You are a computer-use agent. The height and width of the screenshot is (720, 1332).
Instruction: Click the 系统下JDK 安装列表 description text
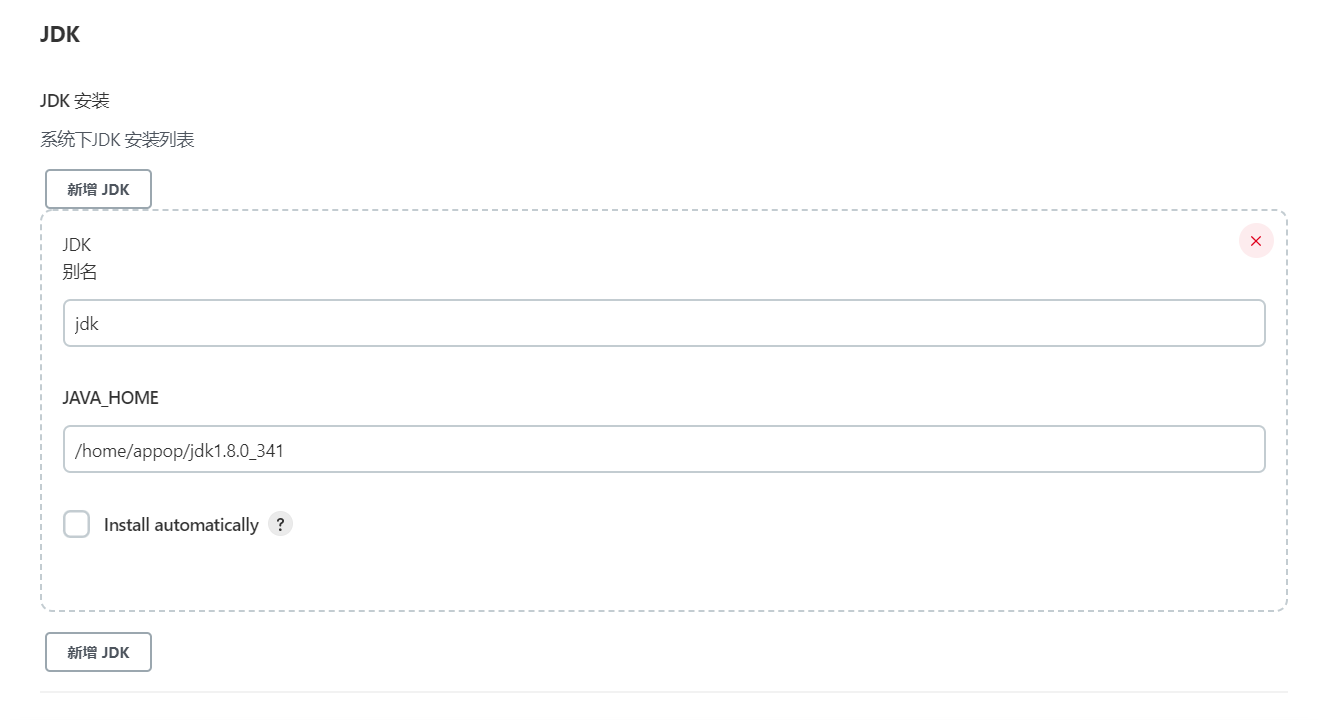(117, 139)
